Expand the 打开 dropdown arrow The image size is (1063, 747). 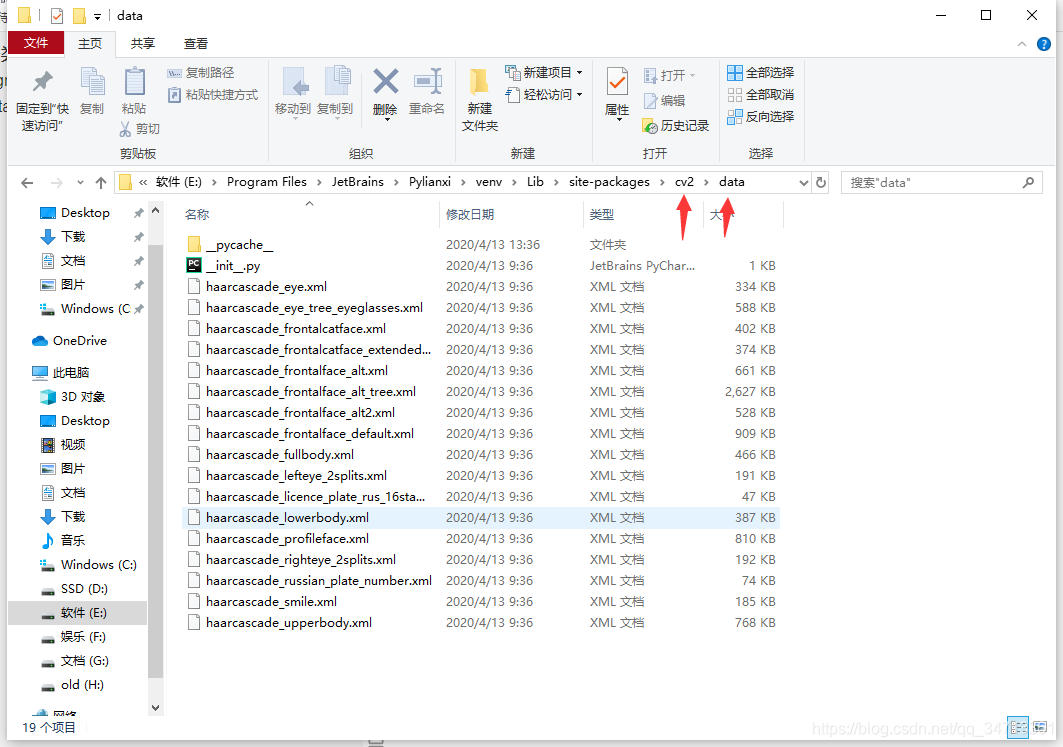tap(692, 74)
